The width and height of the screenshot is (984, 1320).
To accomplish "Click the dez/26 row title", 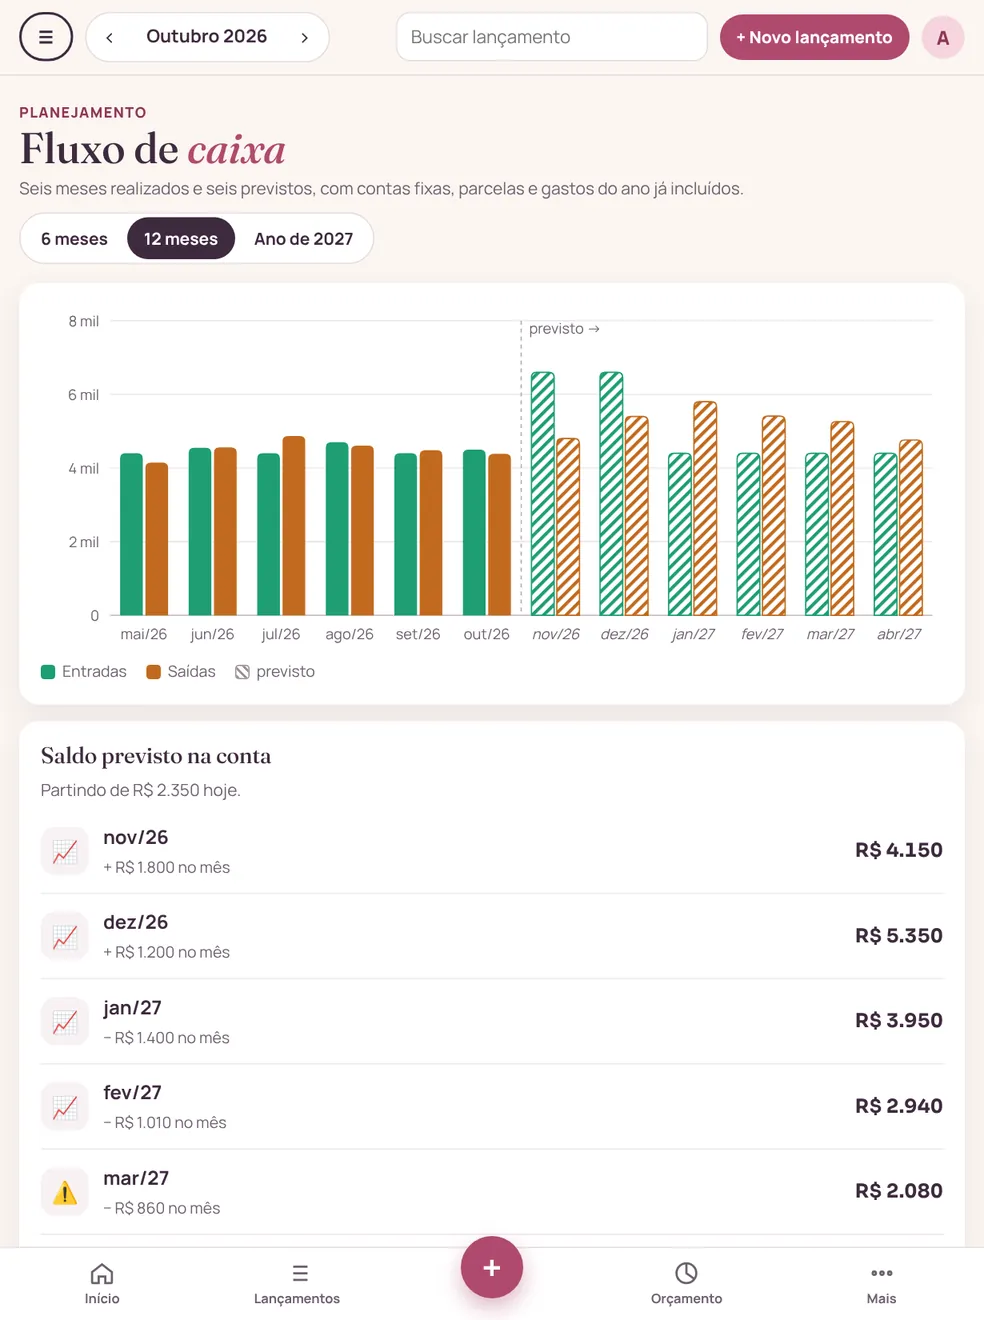I will pyautogui.click(x=136, y=922).
